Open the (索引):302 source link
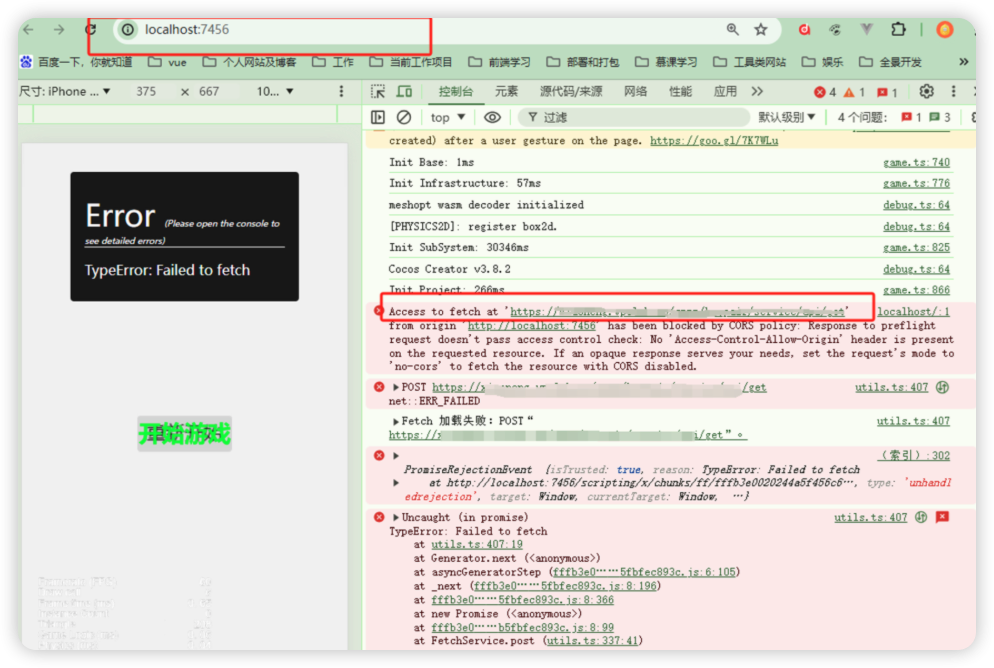This screenshot has width=994, height=668. [x=914, y=455]
